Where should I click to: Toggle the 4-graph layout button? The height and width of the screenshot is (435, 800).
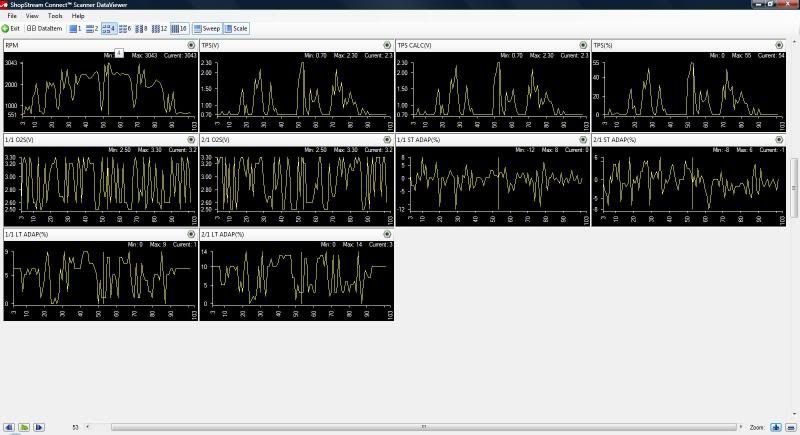tap(108, 28)
